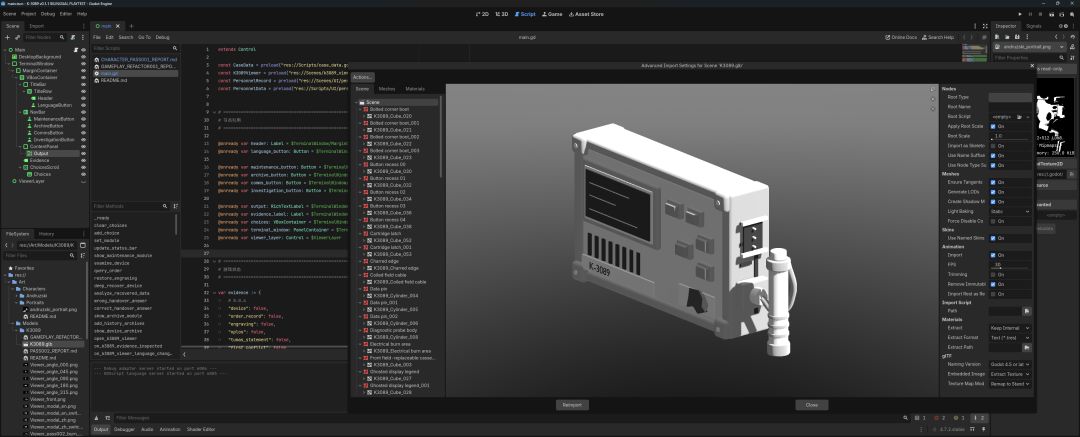Toggle alphabetical sort of methods list
The height and width of the screenshot is (437, 1080).
[176, 206]
